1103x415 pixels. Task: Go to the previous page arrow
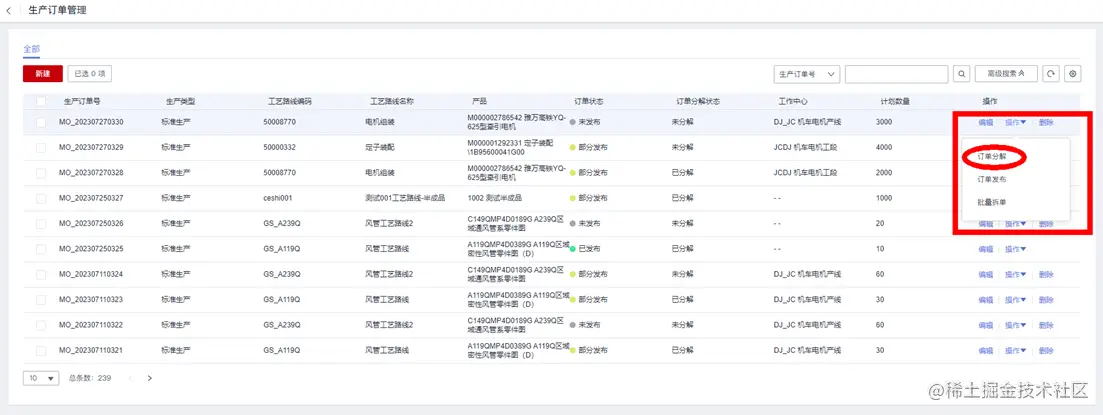[130, 378]
